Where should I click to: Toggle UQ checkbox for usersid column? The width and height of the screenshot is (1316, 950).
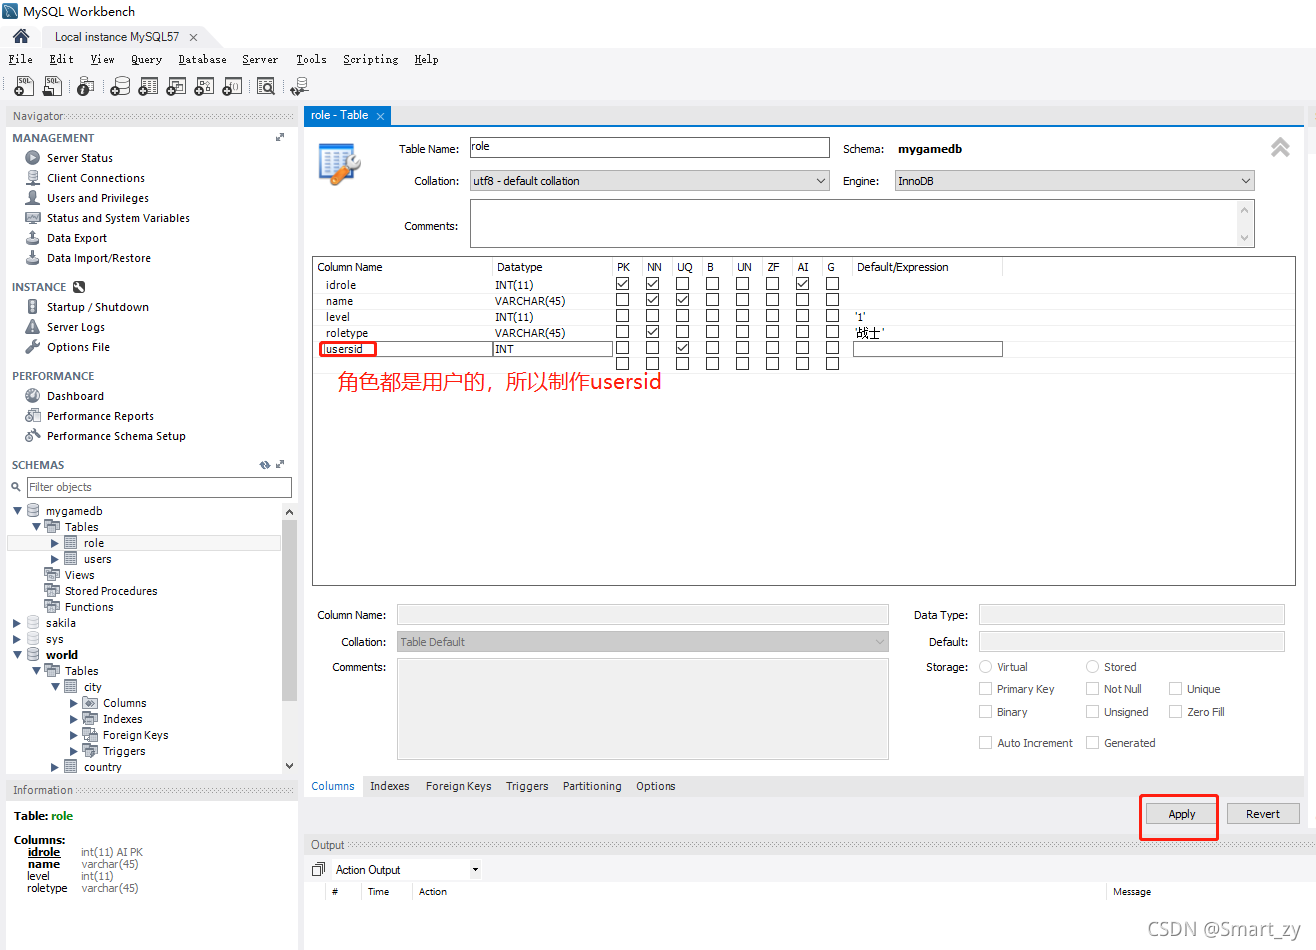click(x=682, y=348)
